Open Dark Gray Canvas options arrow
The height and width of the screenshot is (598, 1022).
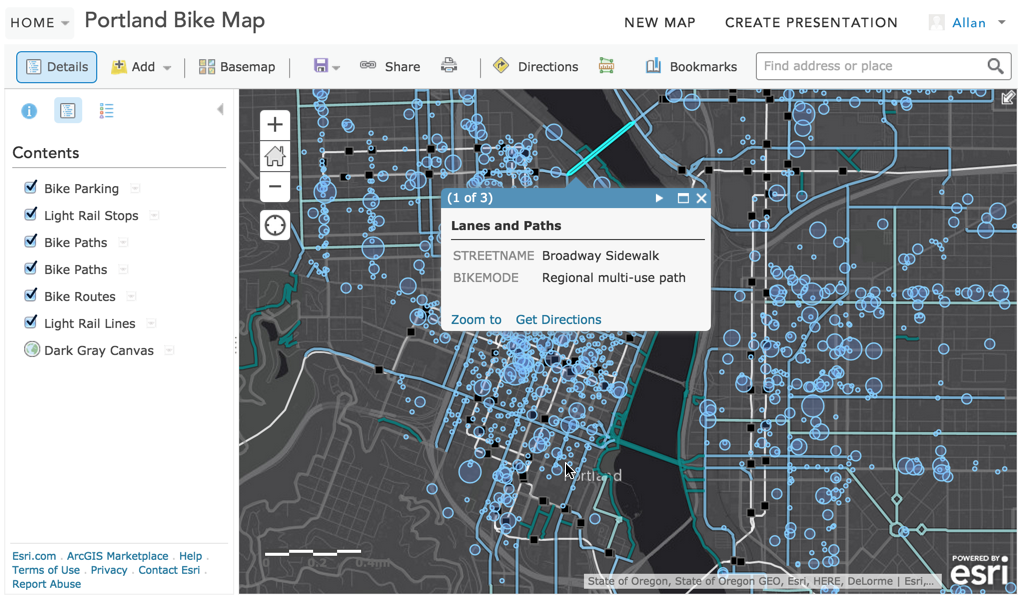(169, 350)
